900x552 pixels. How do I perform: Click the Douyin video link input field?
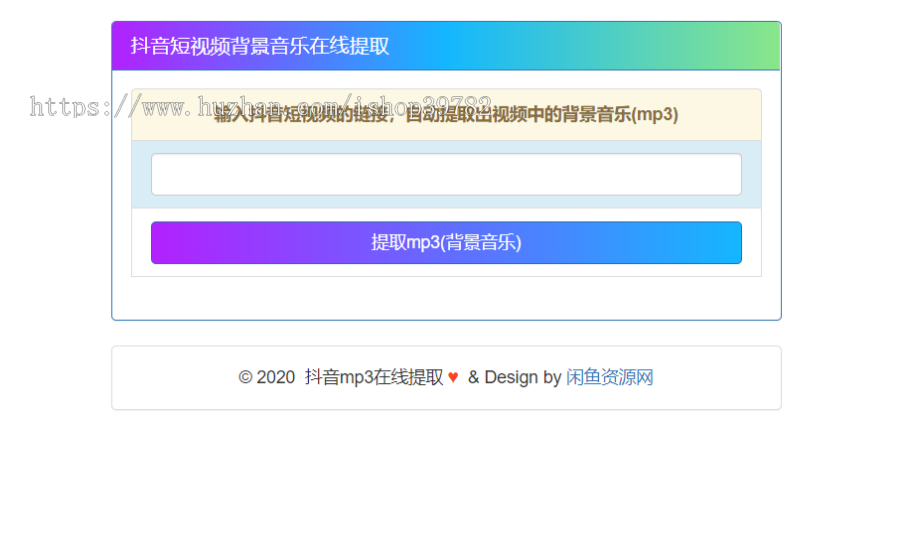(446, 174)
